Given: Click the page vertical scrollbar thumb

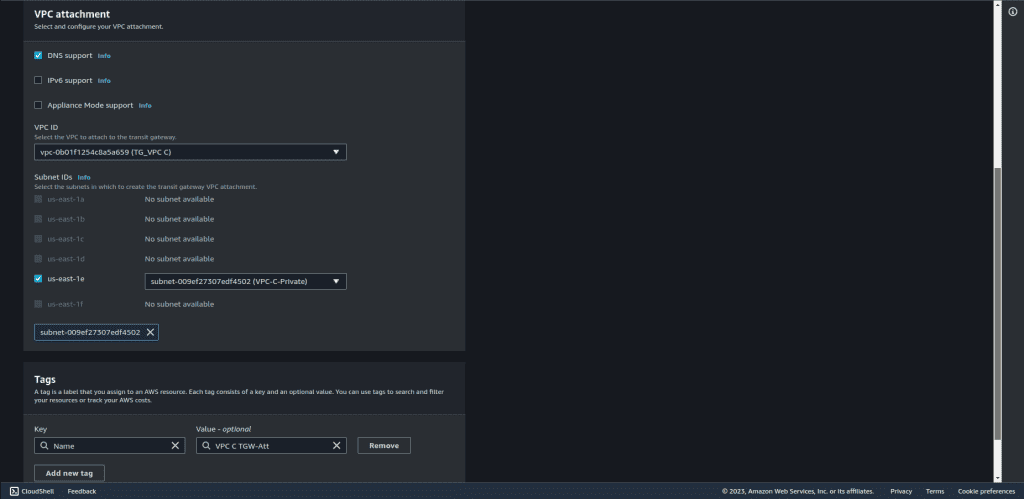Looking at the screenshot, I should pos(997,300).
